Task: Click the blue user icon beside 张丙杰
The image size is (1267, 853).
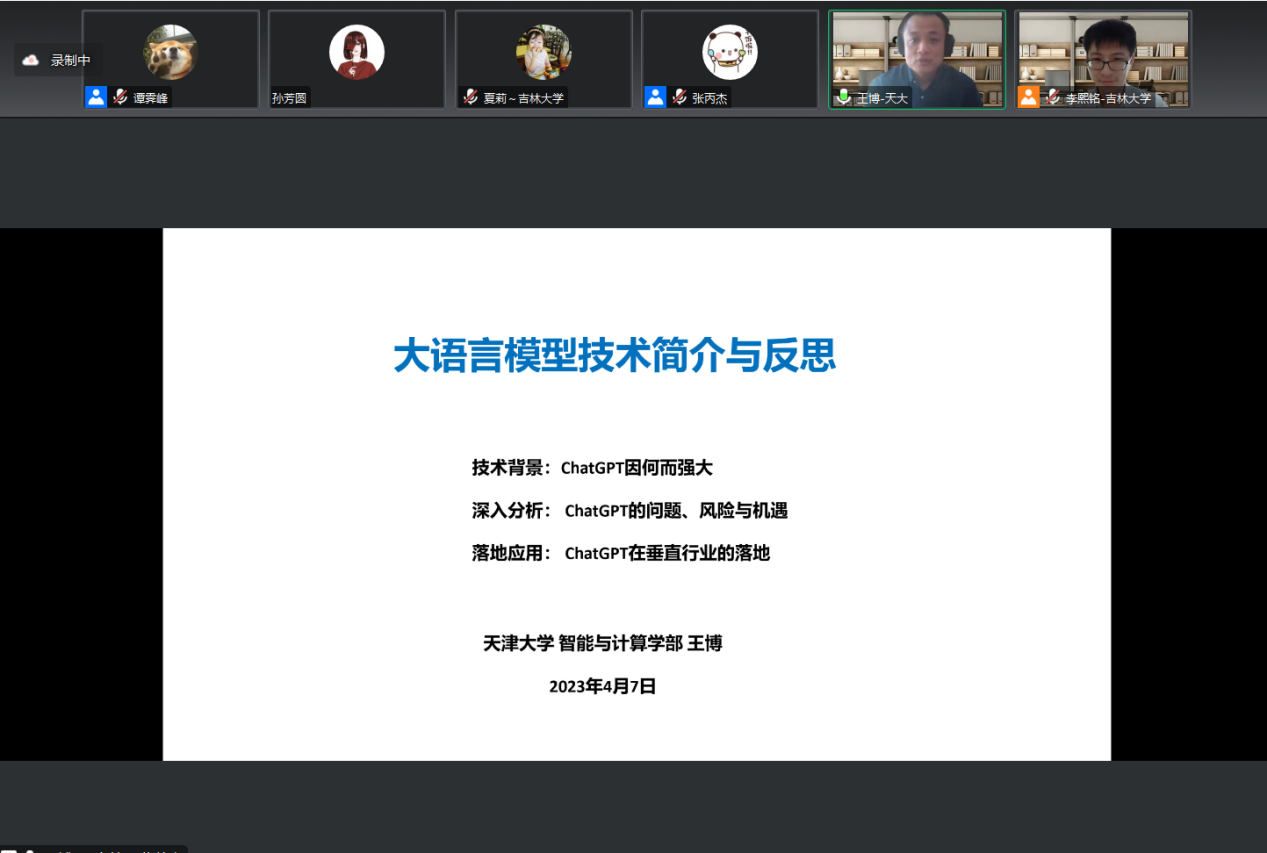Action: point(655,97)
